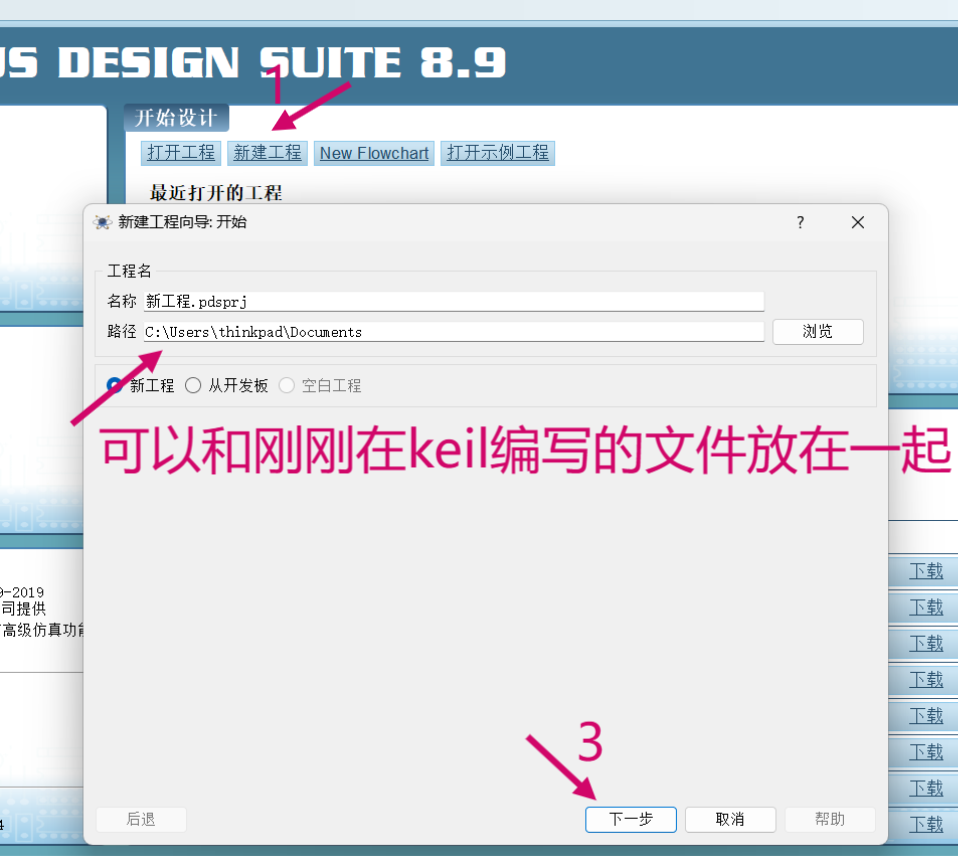
Task: Open the 打开工程 link
Action: click(x=181, y=153)
